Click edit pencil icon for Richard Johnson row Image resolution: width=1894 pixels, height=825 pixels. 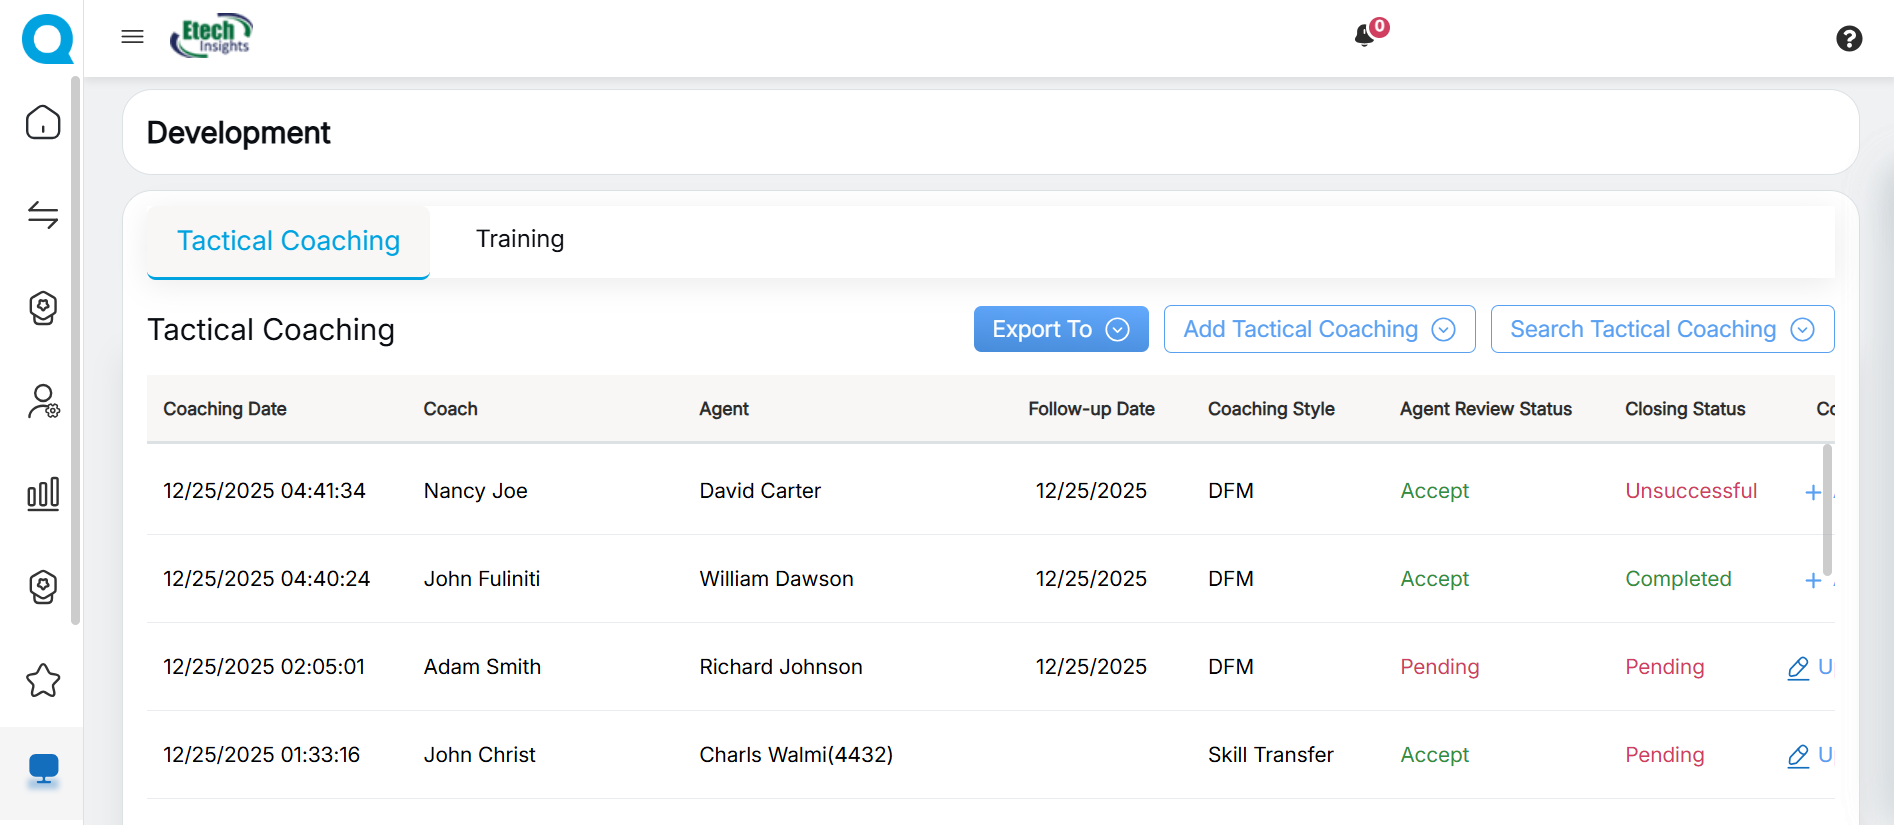coord(1798,668)
